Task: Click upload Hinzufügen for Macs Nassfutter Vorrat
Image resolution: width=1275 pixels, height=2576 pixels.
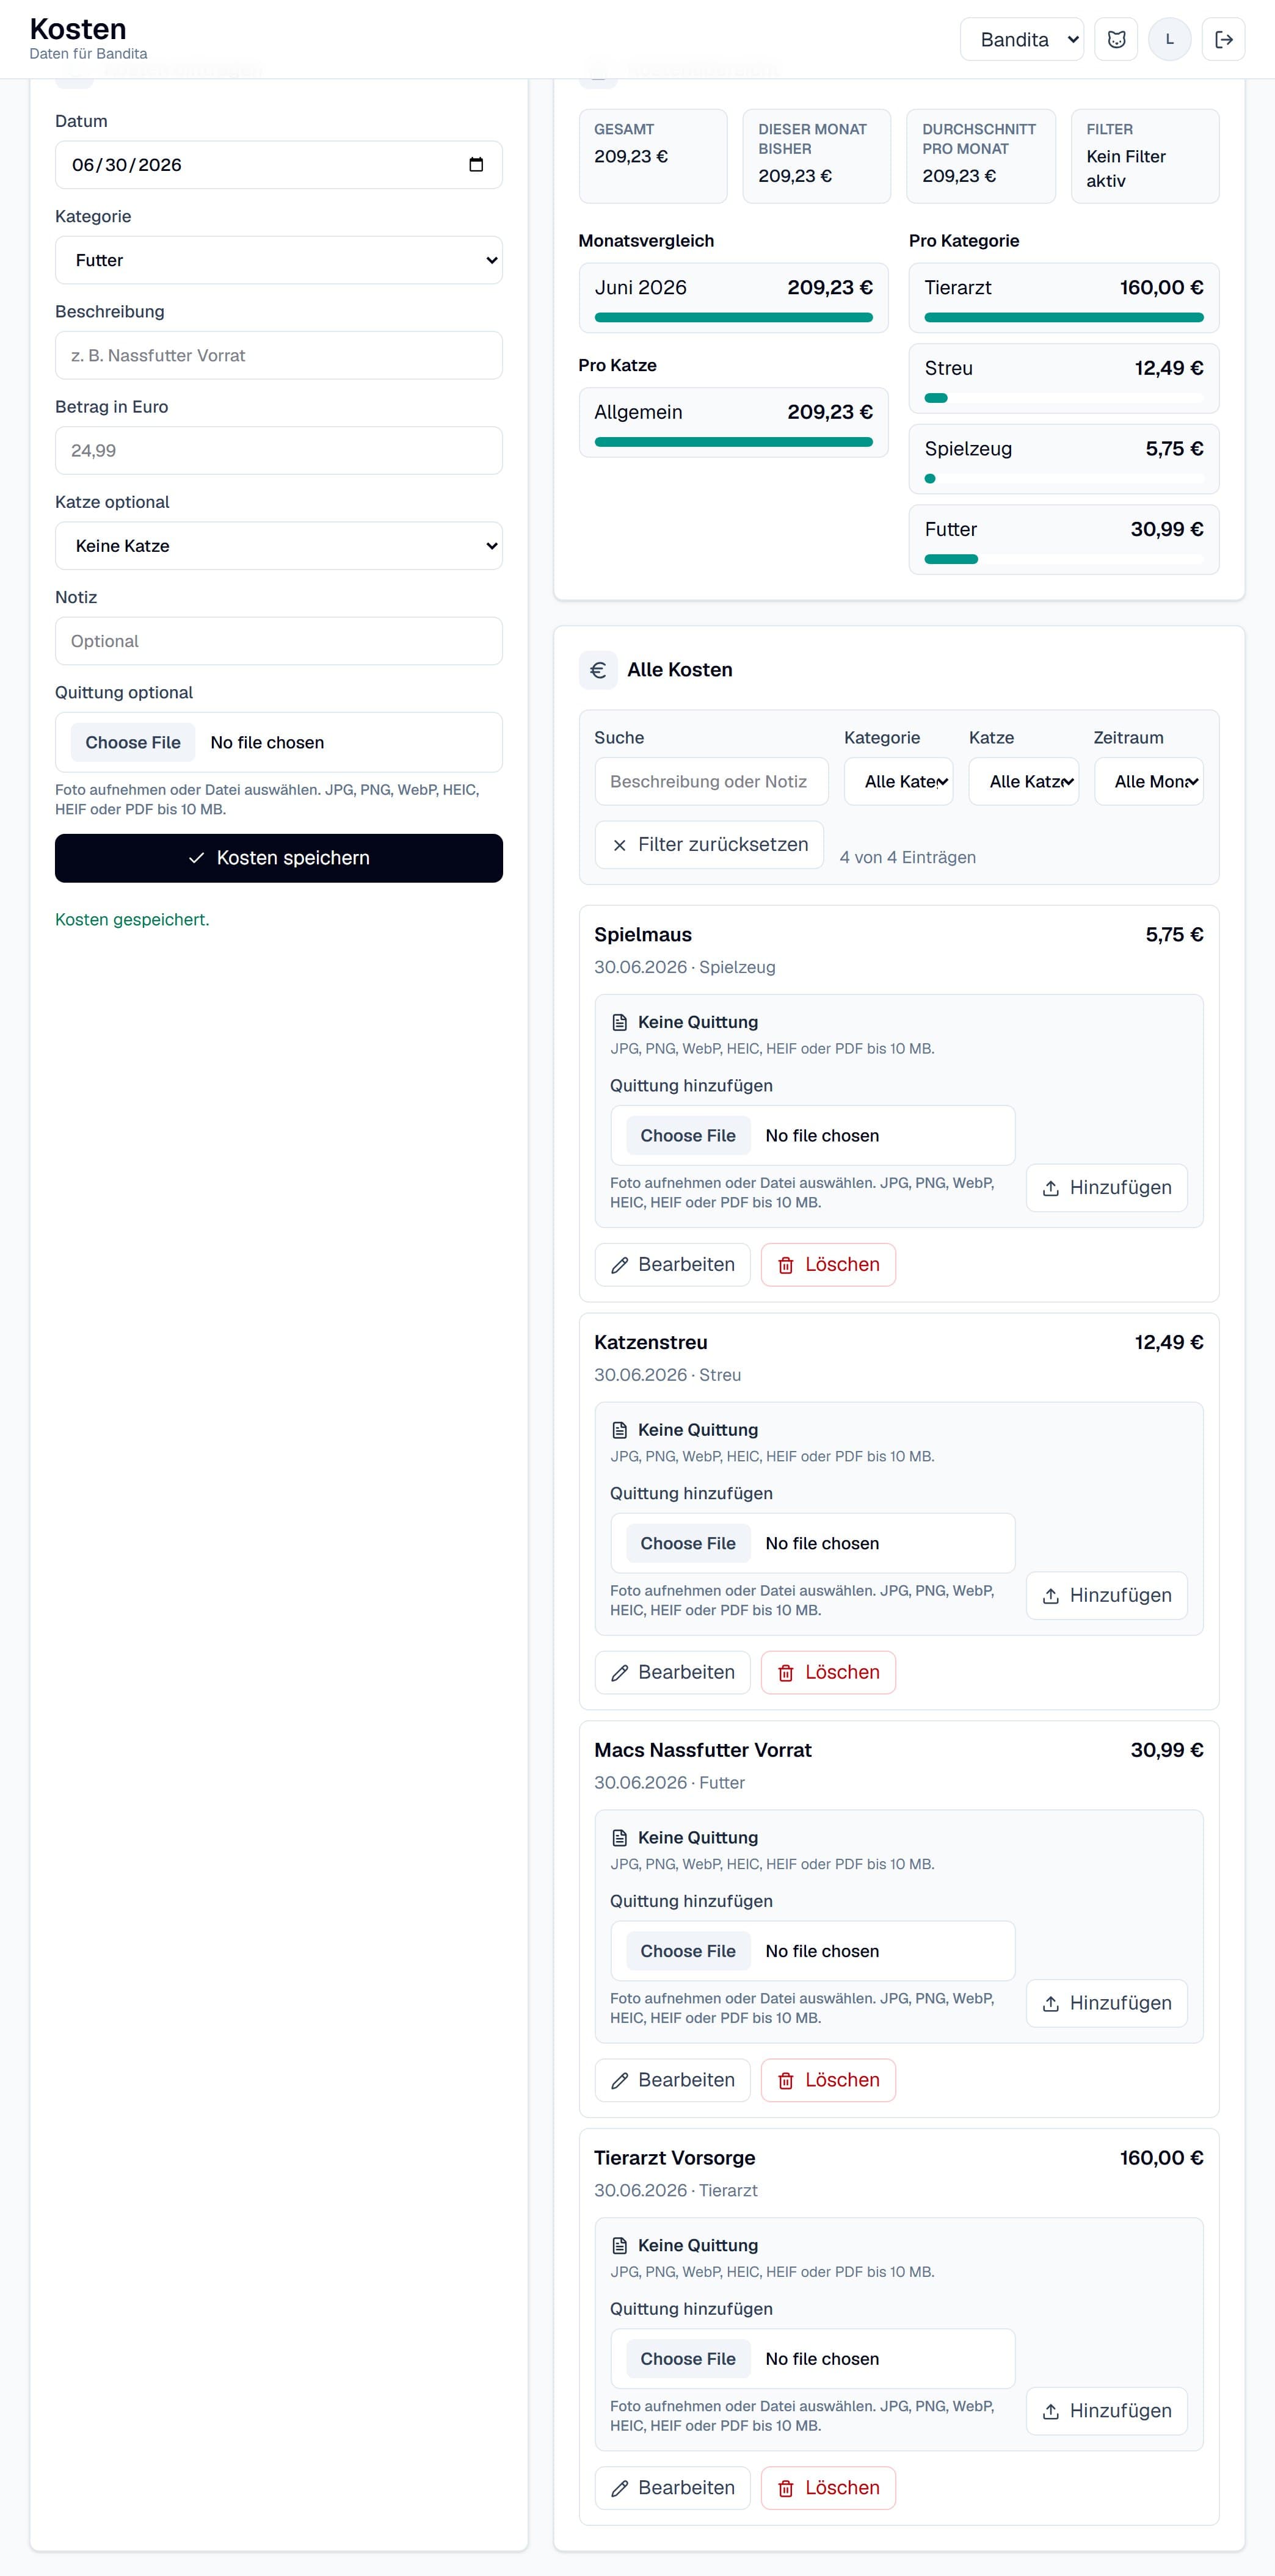Action: tap(1106, 2003)
